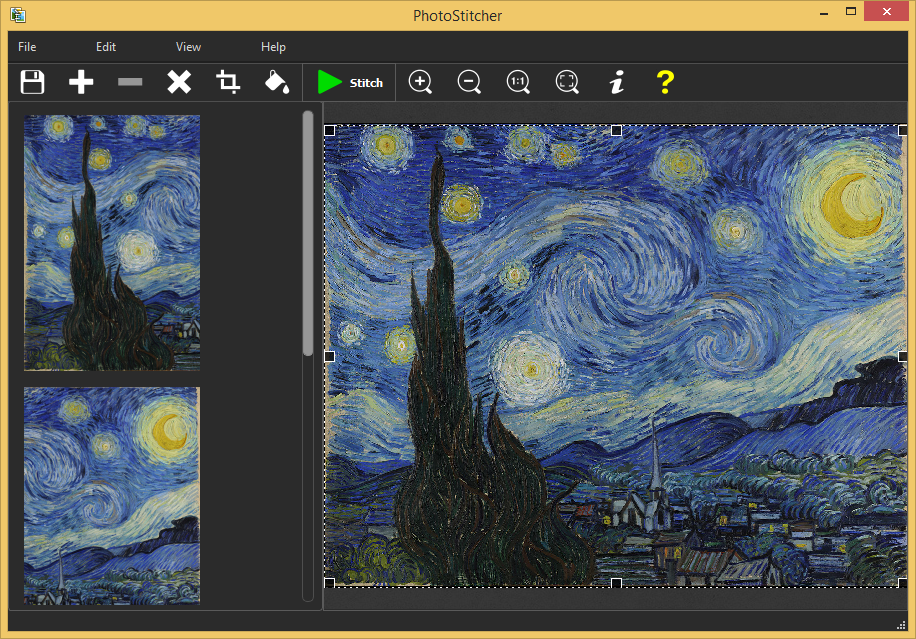Close the PhotoStitcher window

(x=886, y=11)
